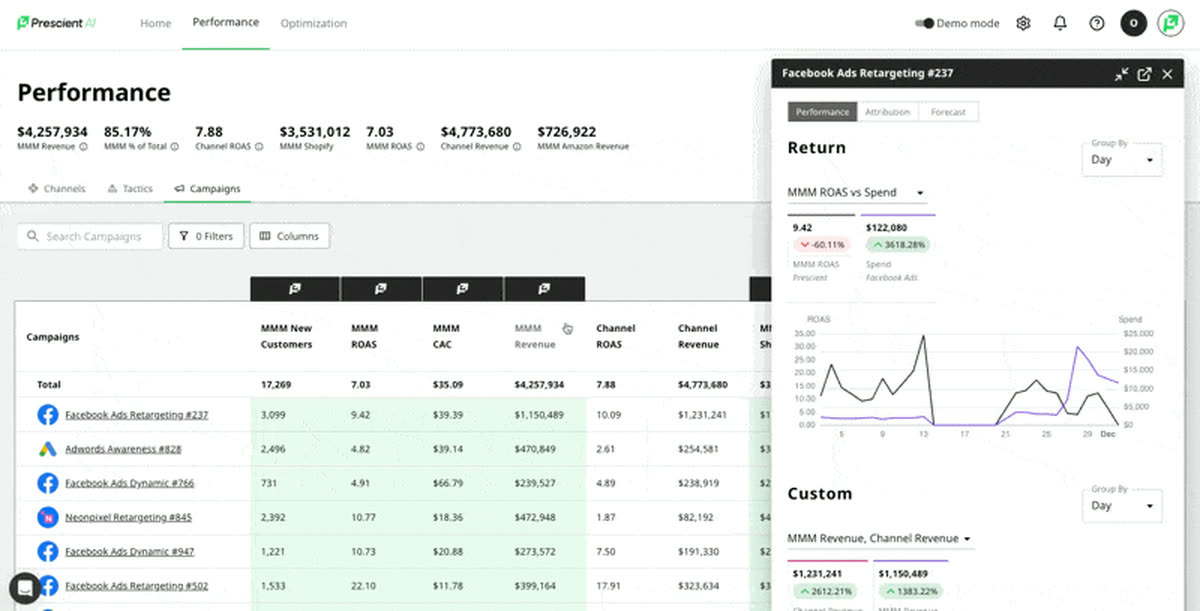Image resolution: width=1200 pixels, height=611 pixels.
Task: Open the 0 Filters button
Action: coord(205,236)
